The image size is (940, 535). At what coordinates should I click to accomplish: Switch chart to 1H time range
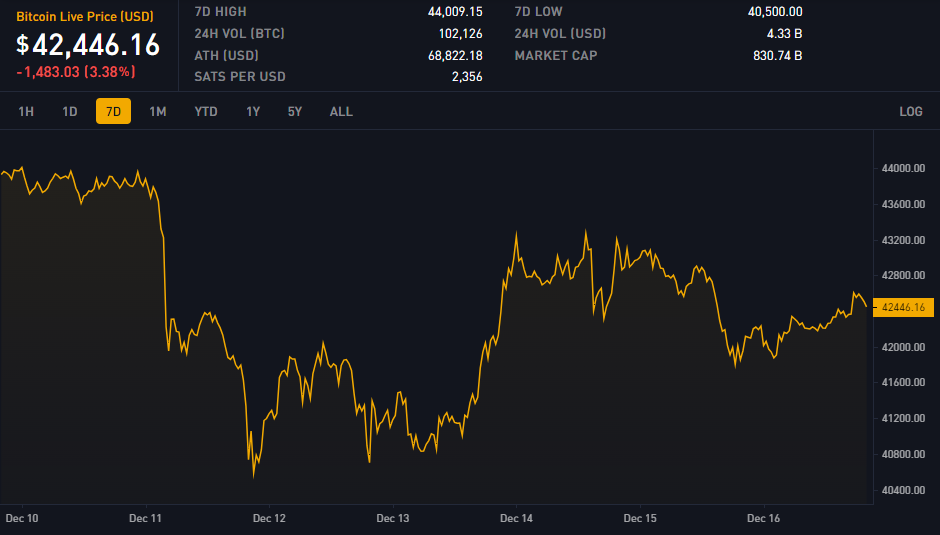pos(26,111)
